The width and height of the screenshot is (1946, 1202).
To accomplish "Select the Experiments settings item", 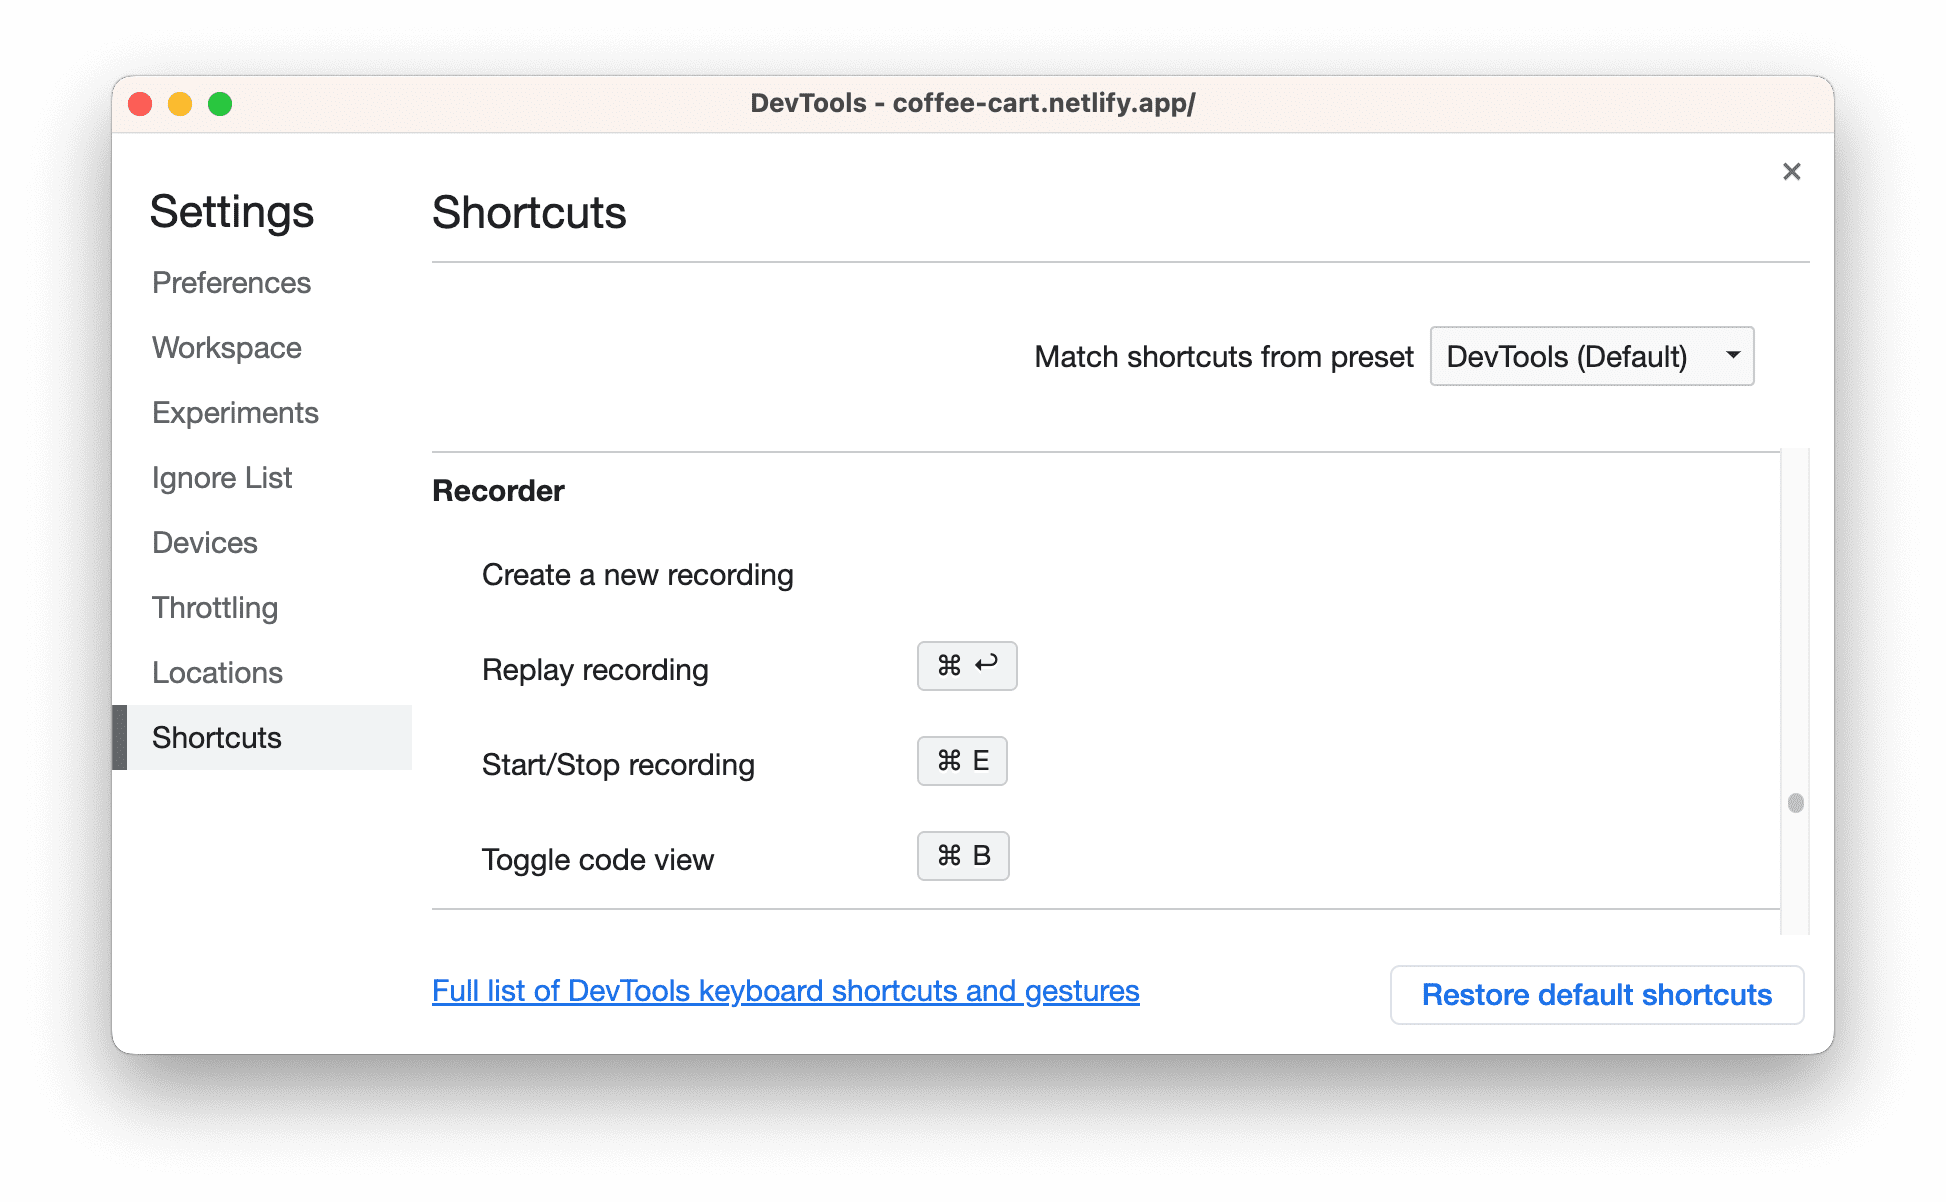I will pos(234,413).
